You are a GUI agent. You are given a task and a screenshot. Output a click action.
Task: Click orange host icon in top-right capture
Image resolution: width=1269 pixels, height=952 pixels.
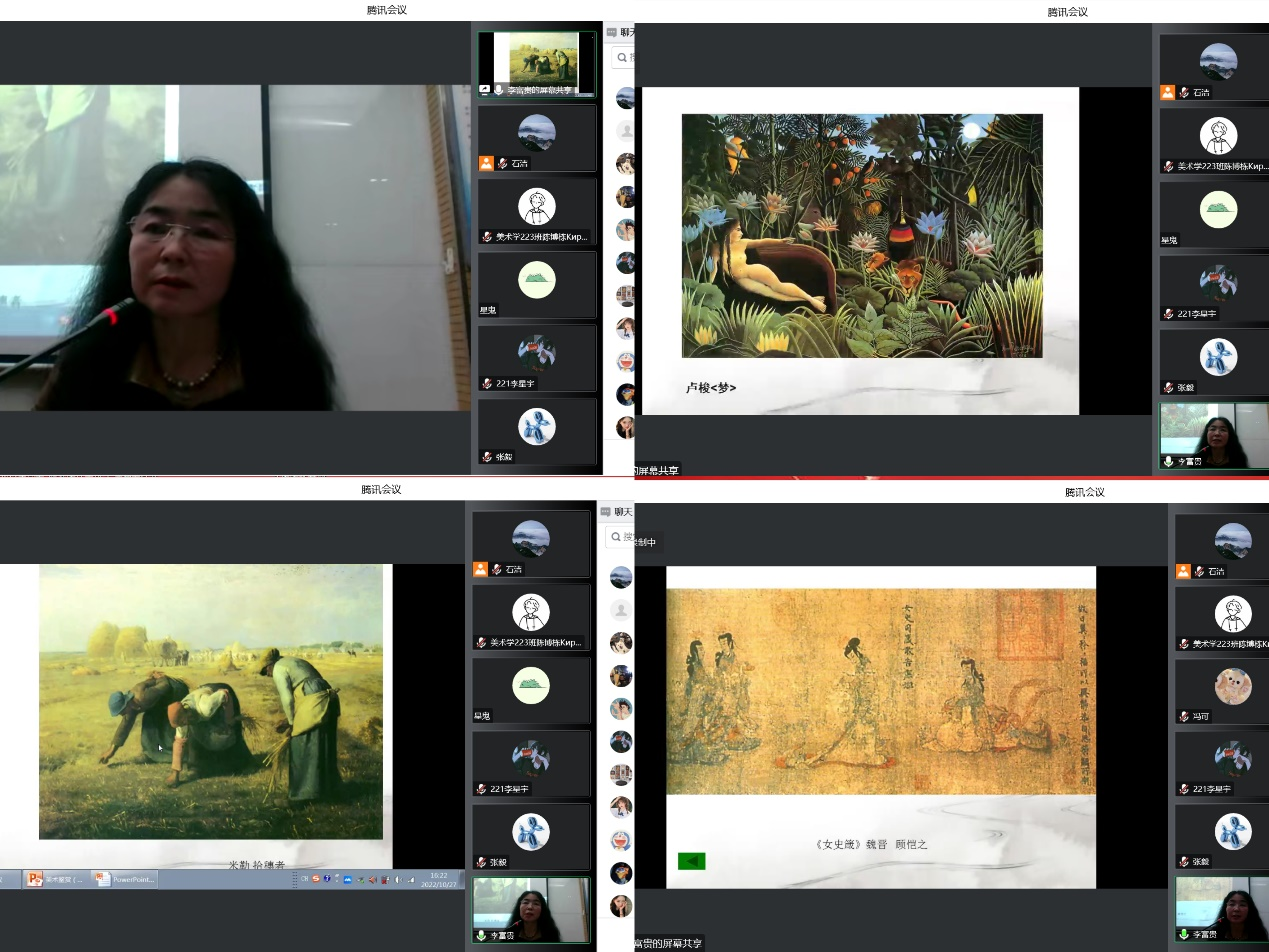click(1167, 93)
